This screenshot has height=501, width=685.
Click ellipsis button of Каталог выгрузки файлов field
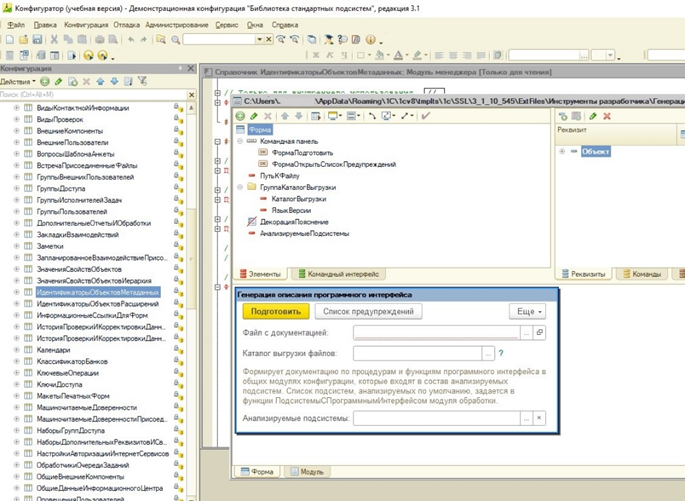click(488, 353)
